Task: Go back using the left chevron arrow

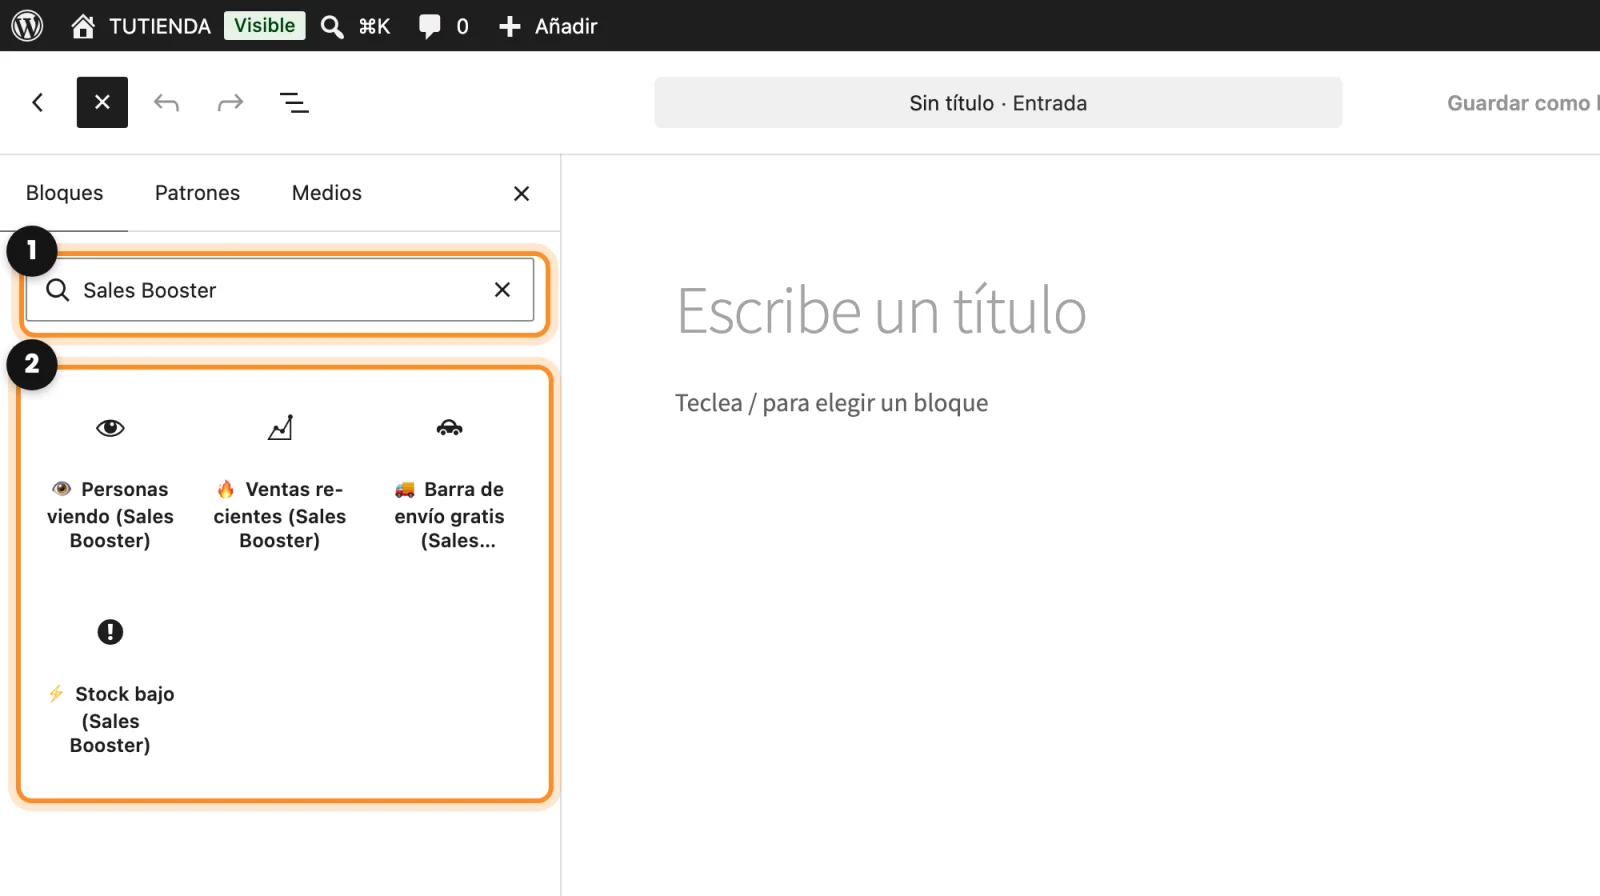Action: [38, 102]
